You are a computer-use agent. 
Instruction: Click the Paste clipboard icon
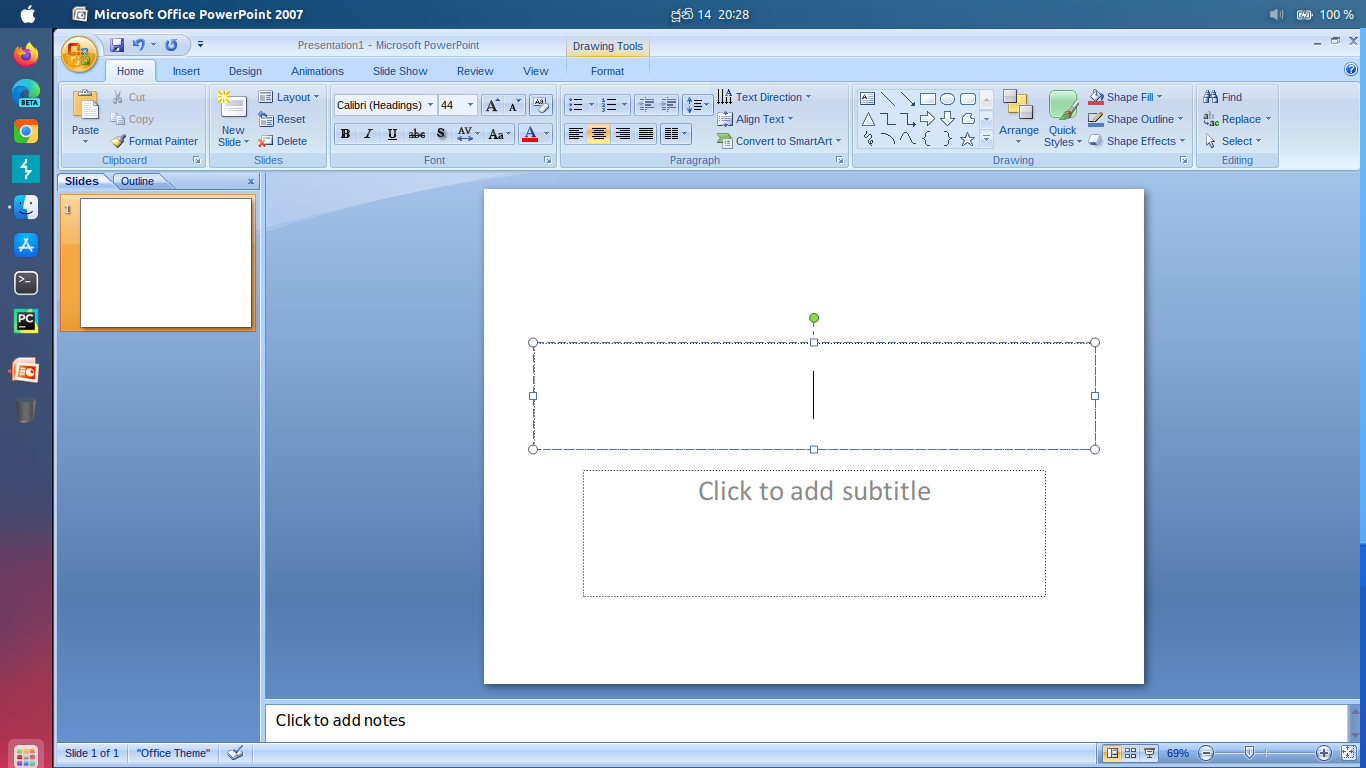(86, 106)
